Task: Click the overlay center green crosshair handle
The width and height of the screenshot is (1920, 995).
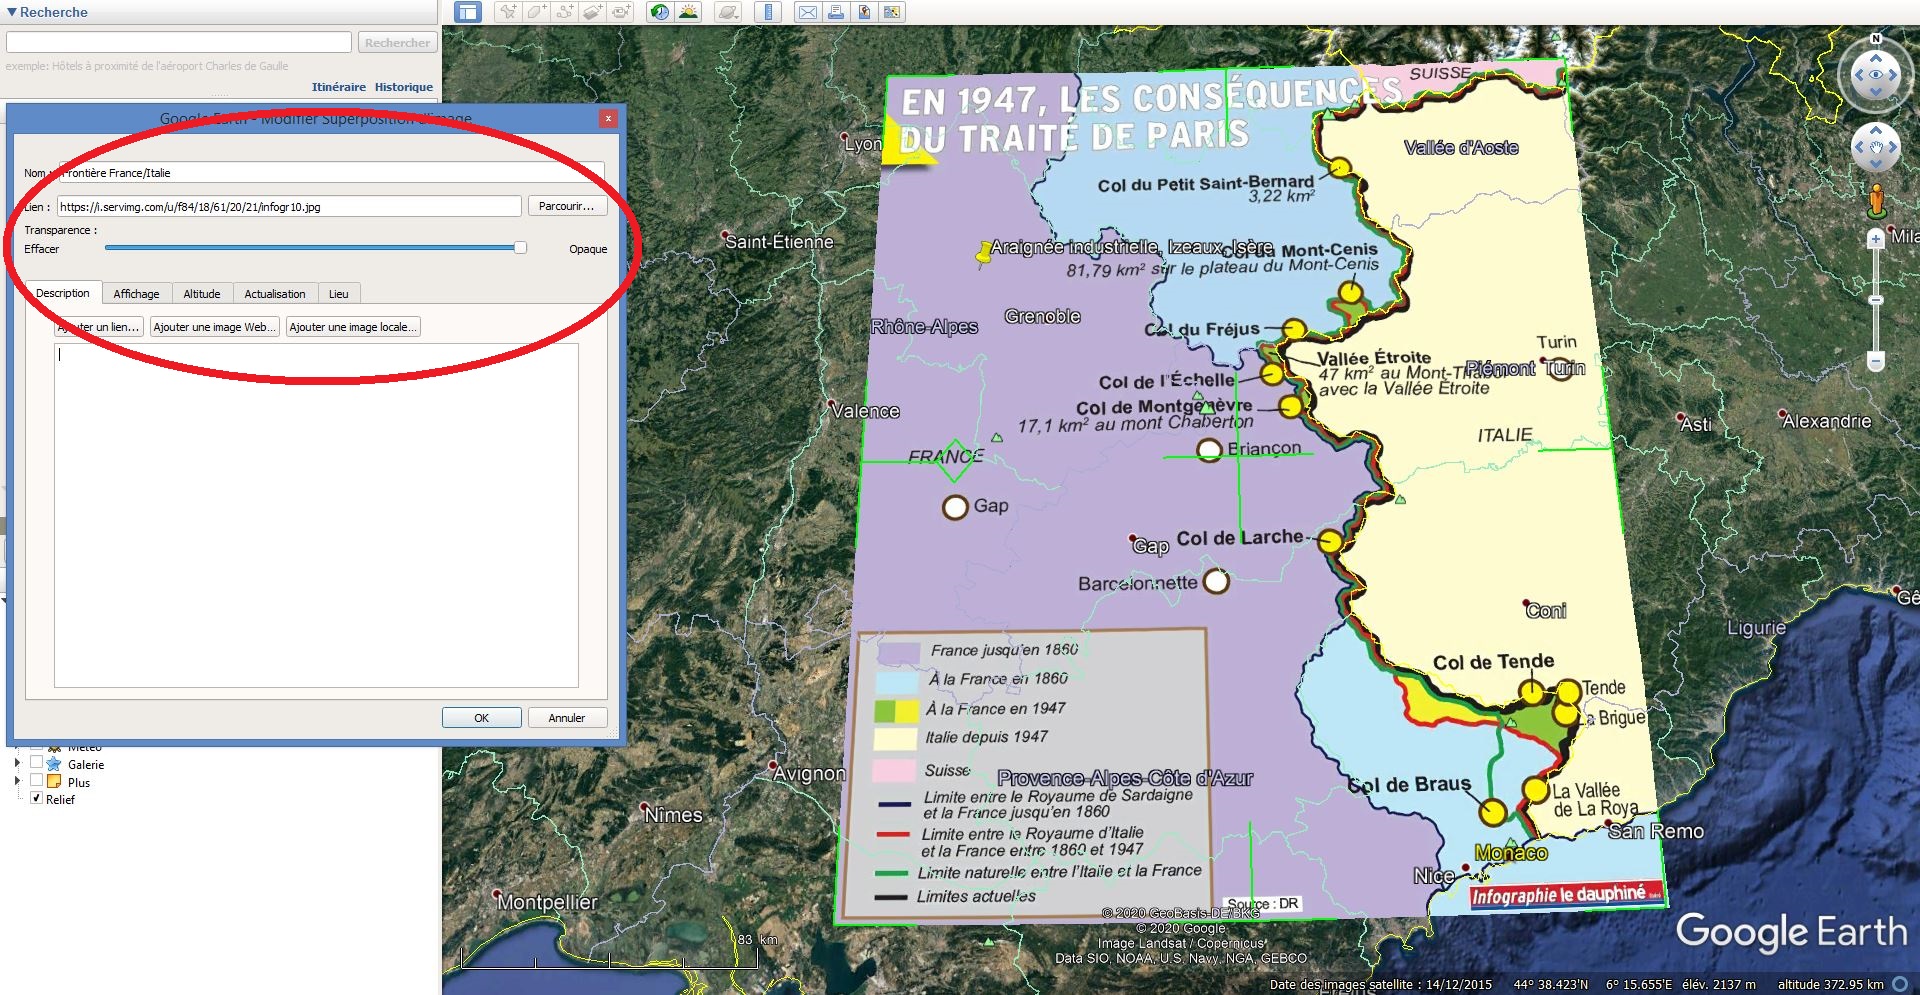Action: pyautogui.click(x=1238, y=456)
